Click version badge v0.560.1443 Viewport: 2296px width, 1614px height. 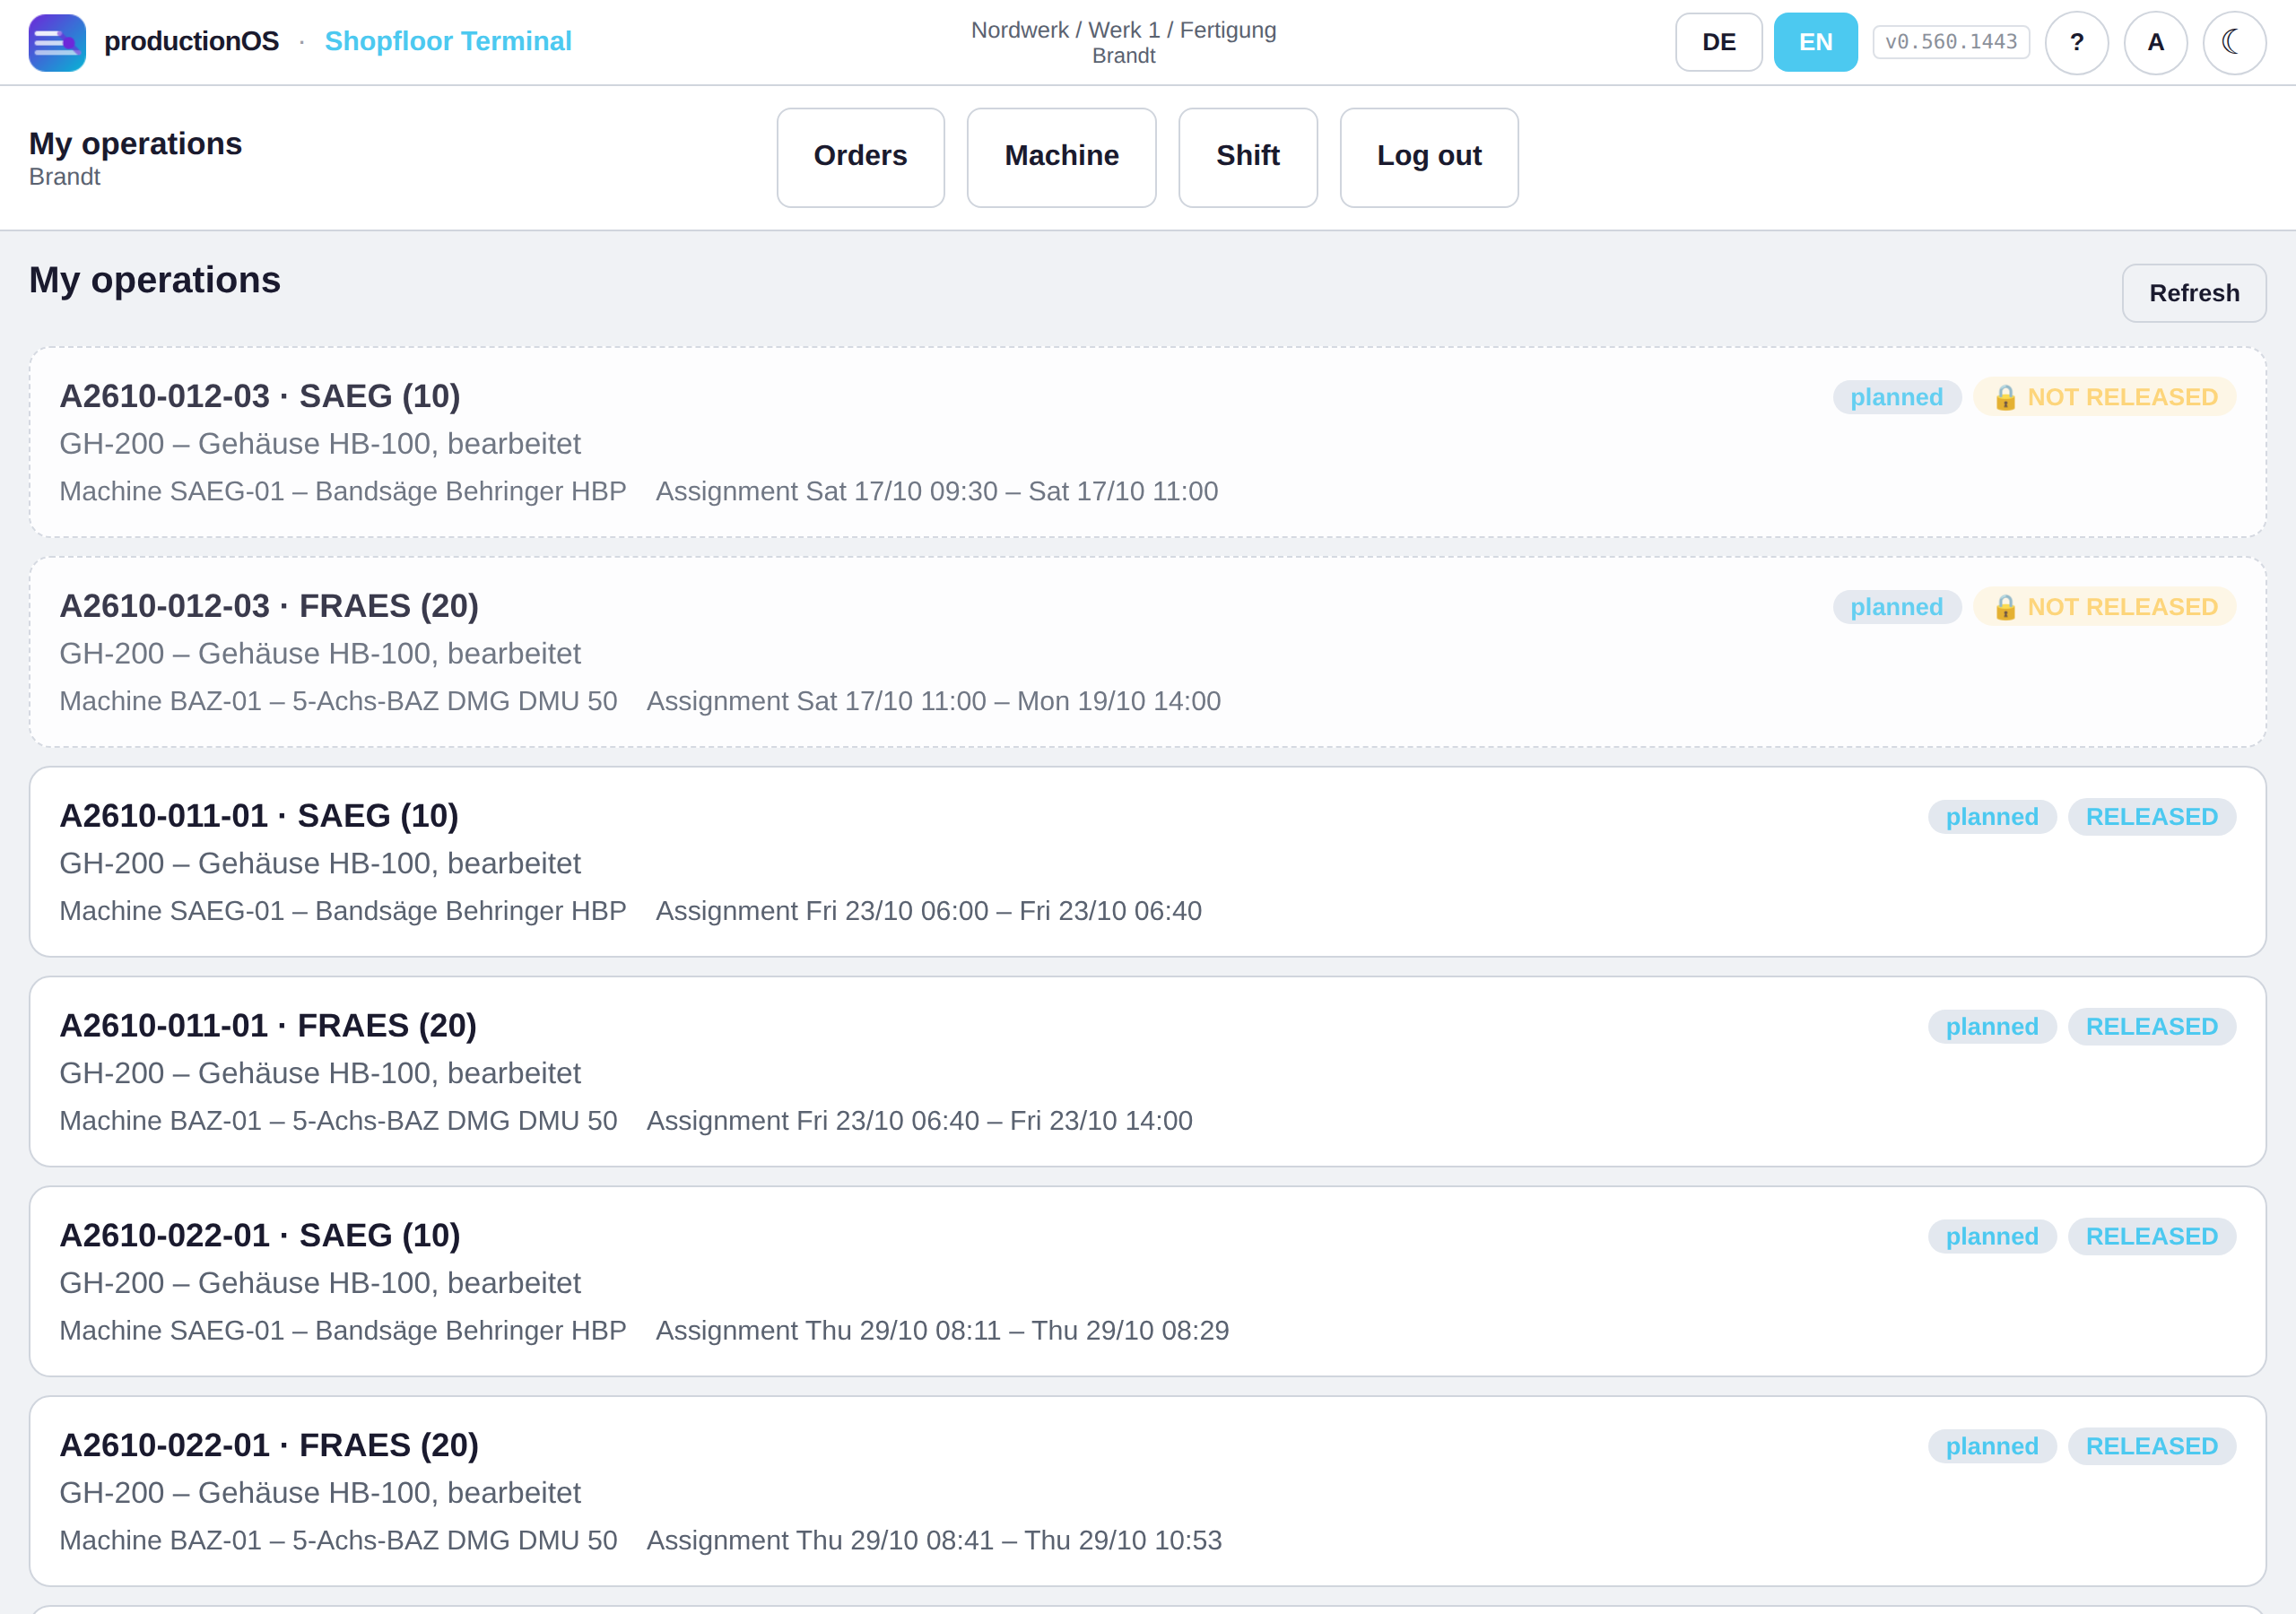click(x=1950, y=42)
